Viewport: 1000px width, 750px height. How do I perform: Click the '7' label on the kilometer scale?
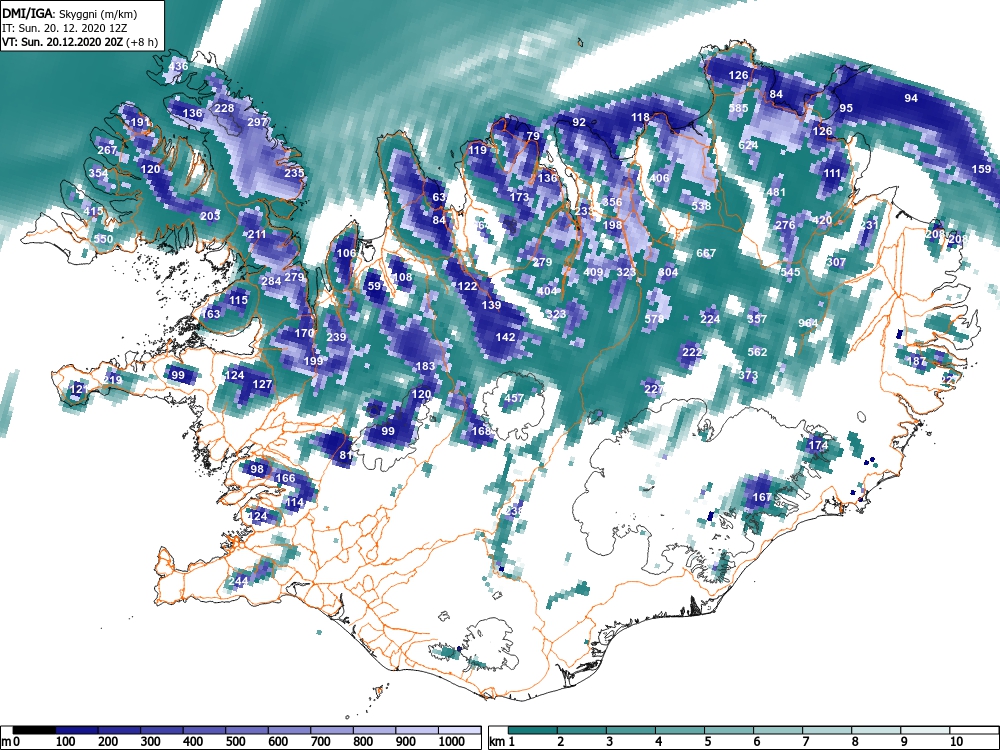tap(806, 742)
